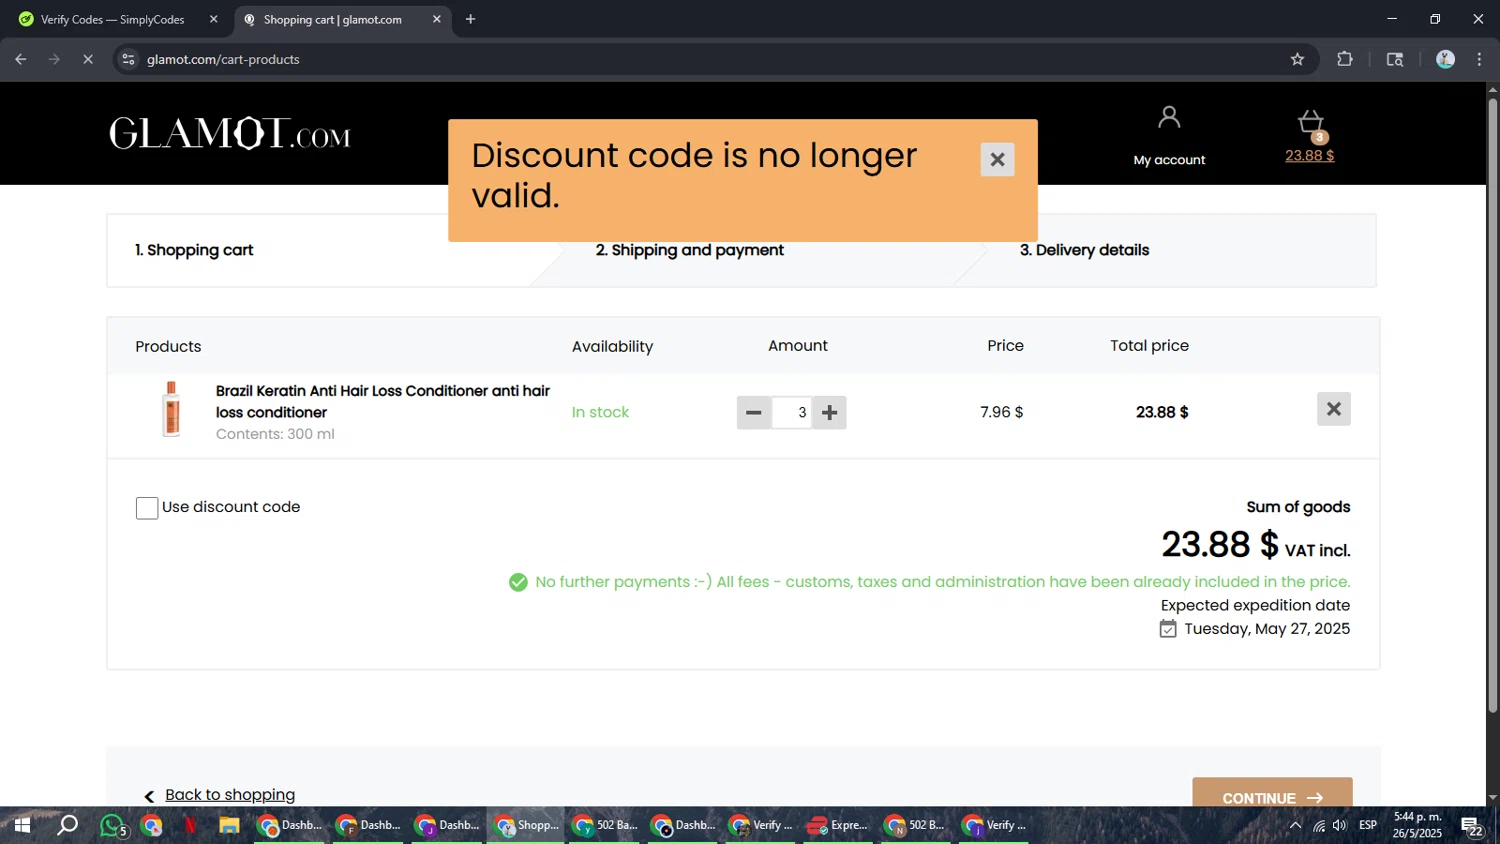Screen dimensions: 1500x844
Task: Open My account user icon
Action: (x=1169, y=118)
